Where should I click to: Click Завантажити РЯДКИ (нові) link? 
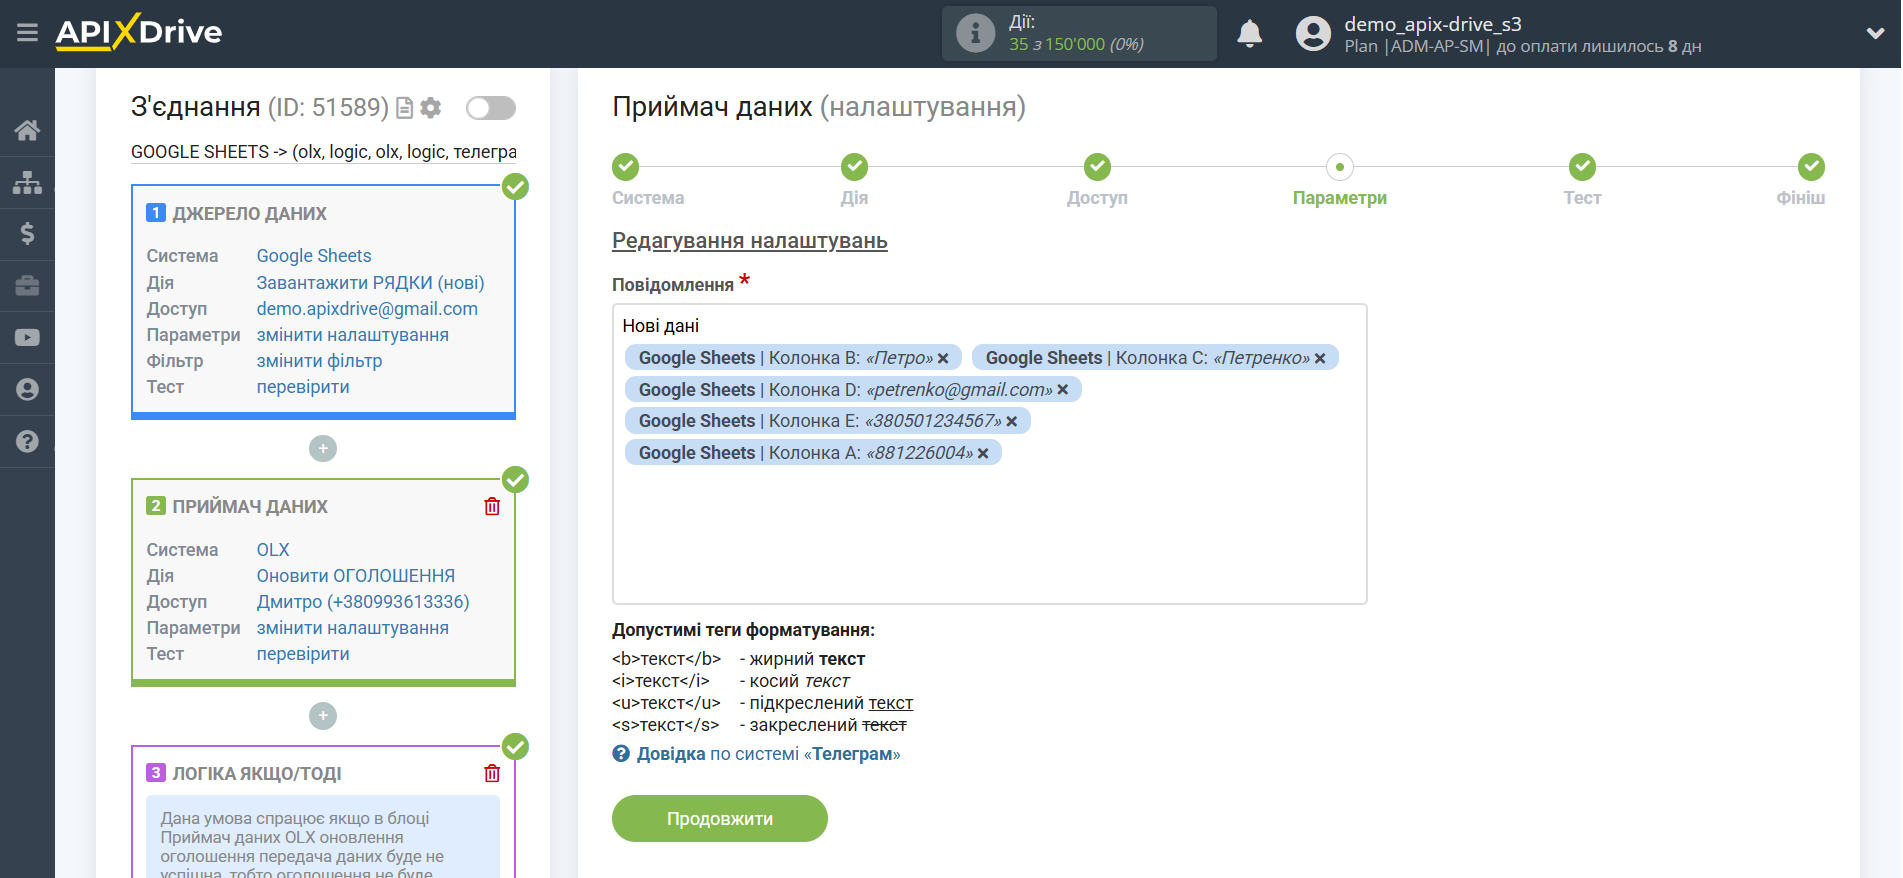(370, 283)
